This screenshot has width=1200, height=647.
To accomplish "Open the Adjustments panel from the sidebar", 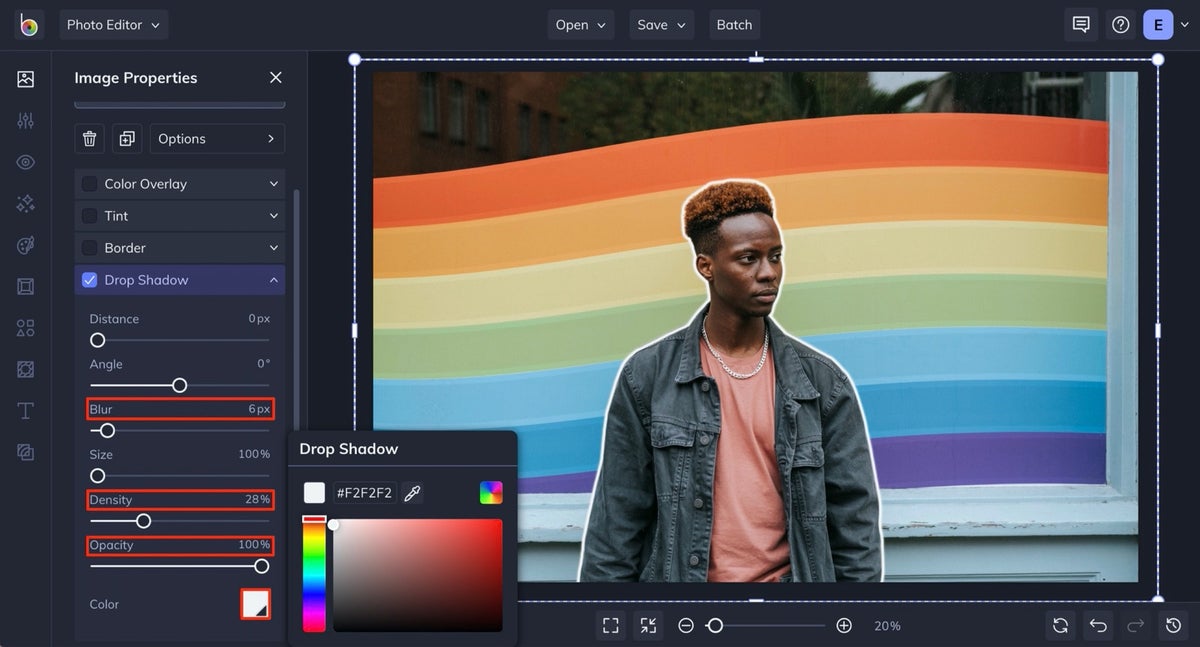I will 25,120.
